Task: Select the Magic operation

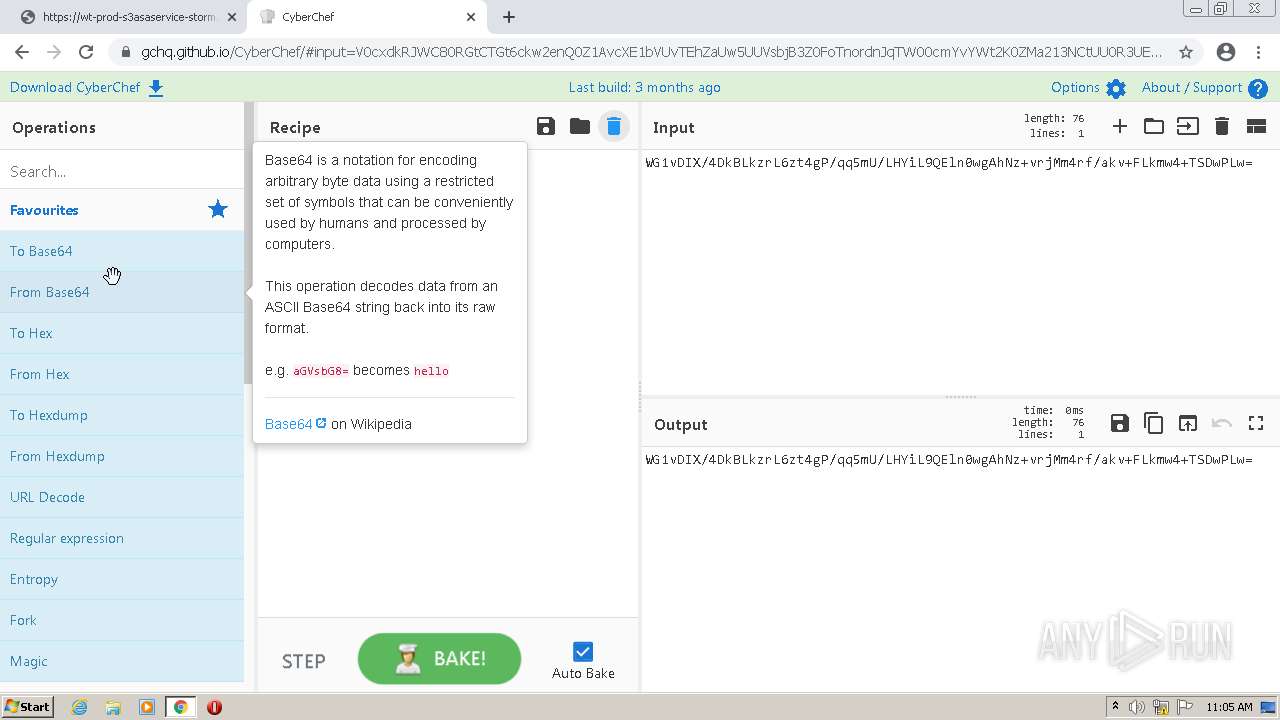Action: coord(122,661)
